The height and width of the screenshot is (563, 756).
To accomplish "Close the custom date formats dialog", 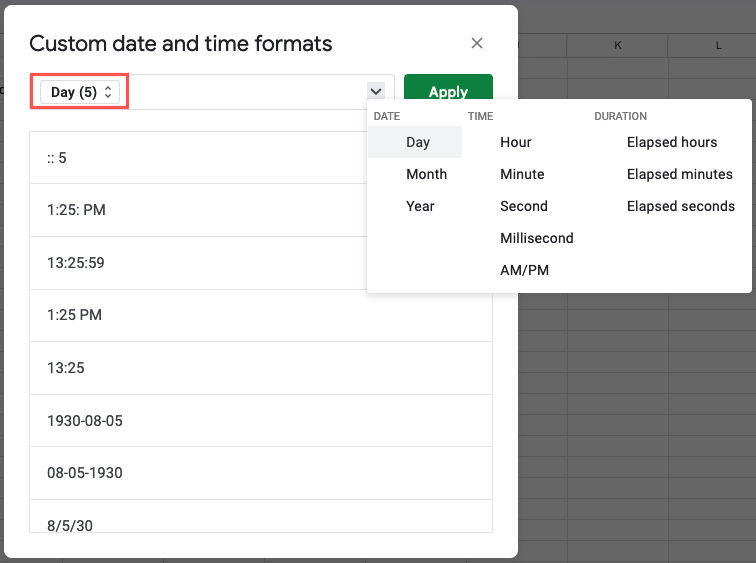I will click(477, 43).
